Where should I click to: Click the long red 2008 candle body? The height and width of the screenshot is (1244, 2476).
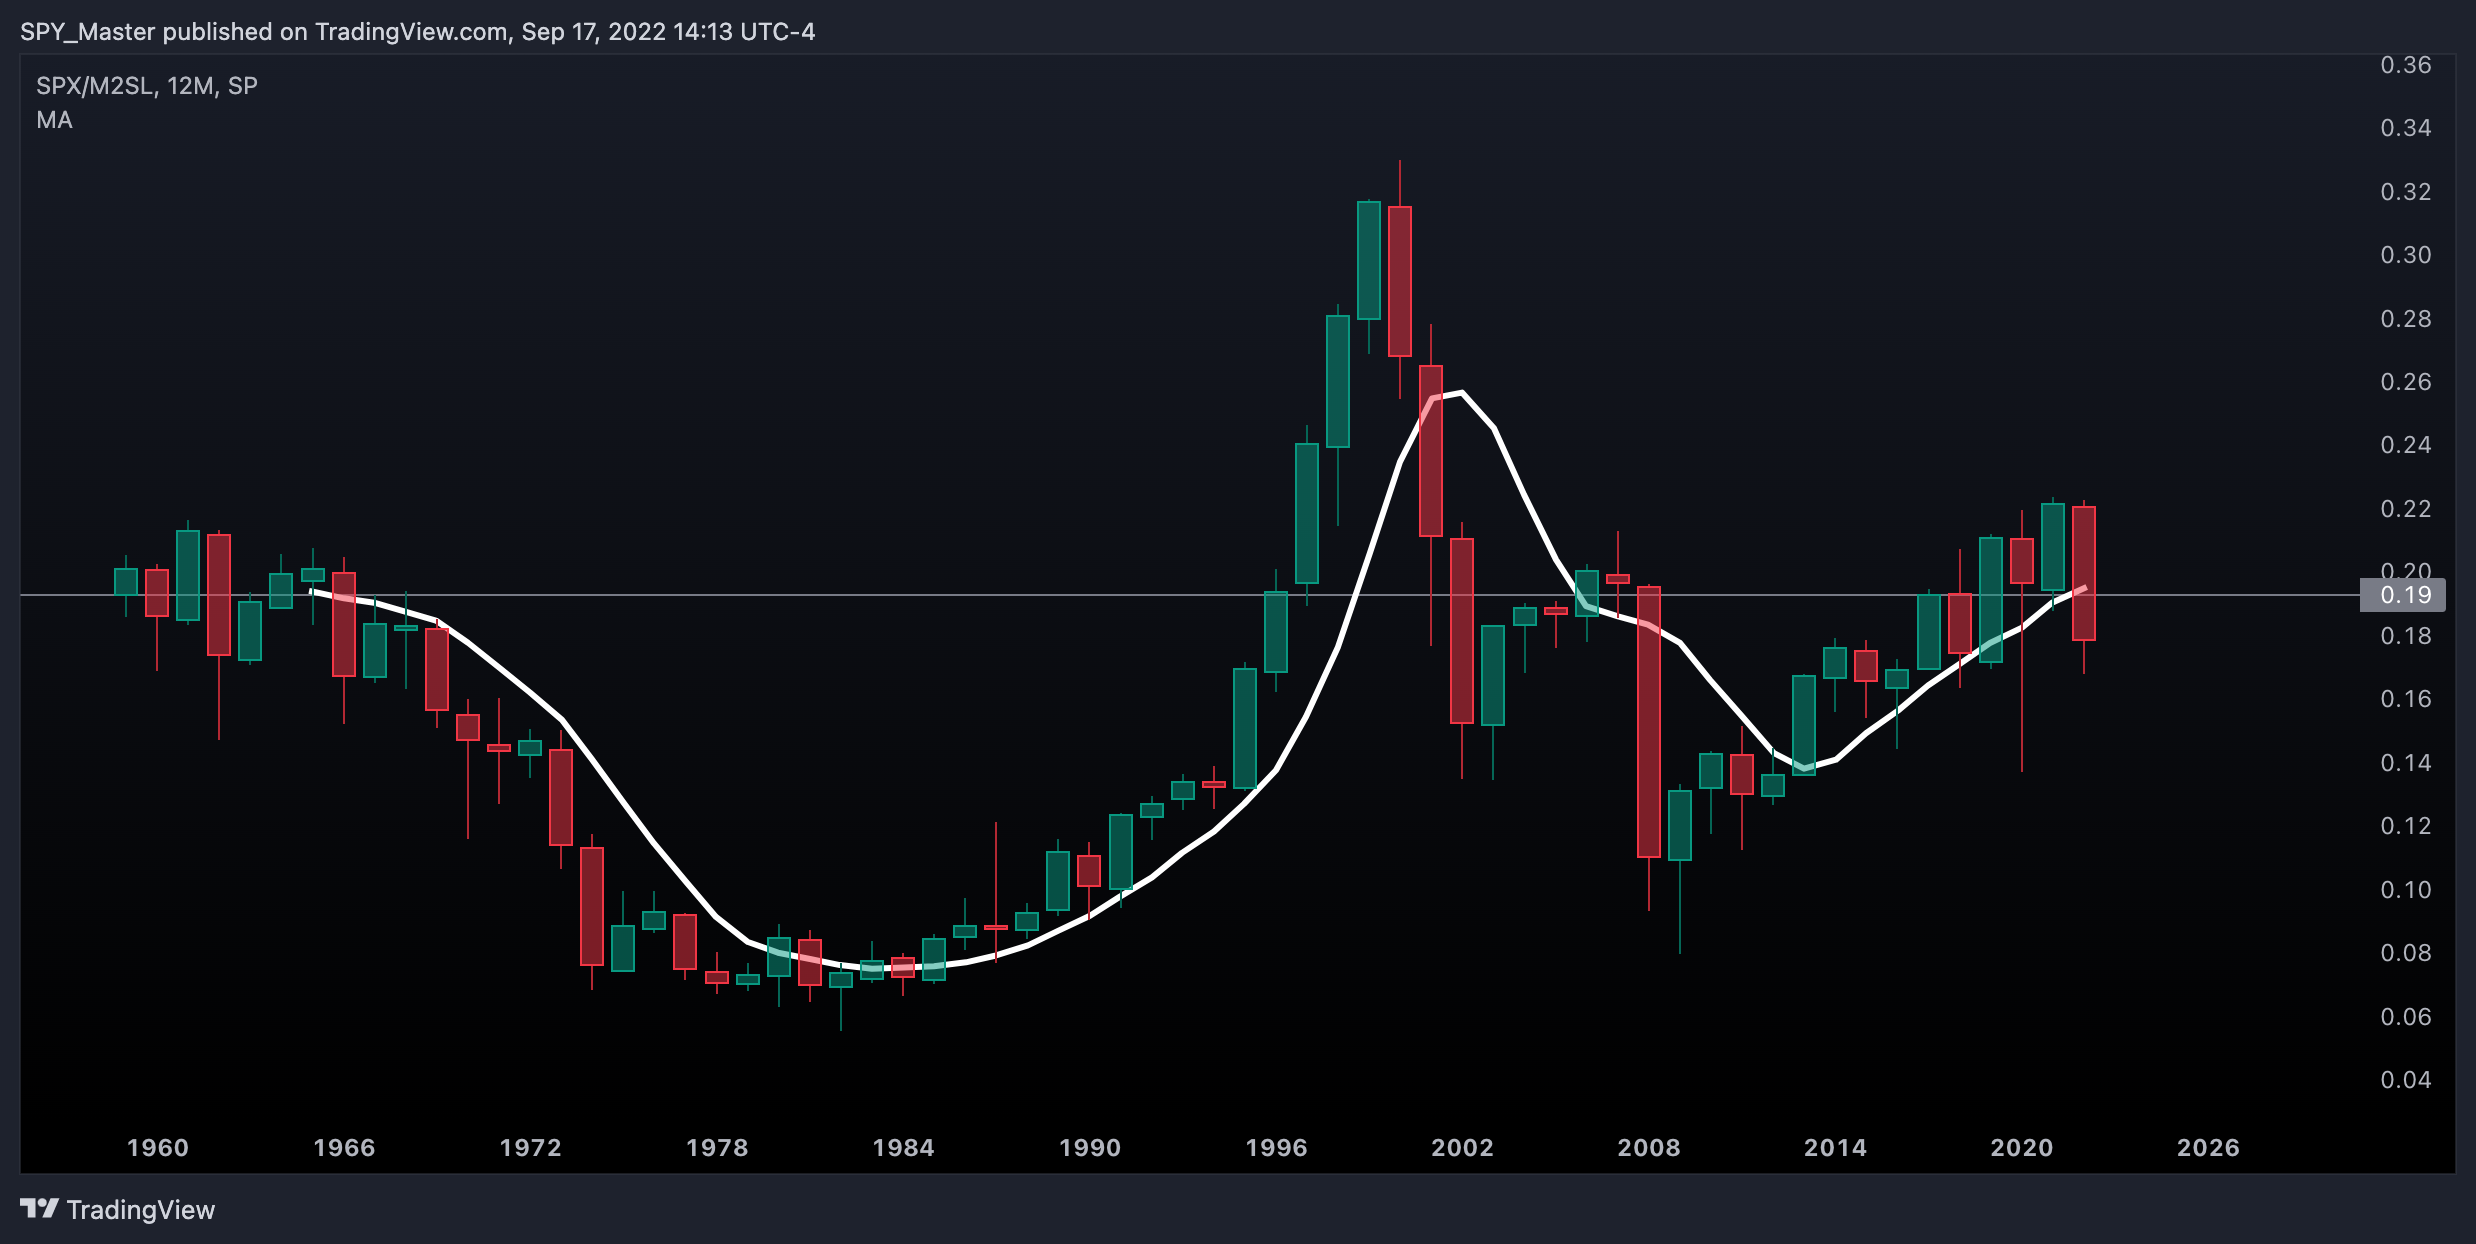(1649, 722)
